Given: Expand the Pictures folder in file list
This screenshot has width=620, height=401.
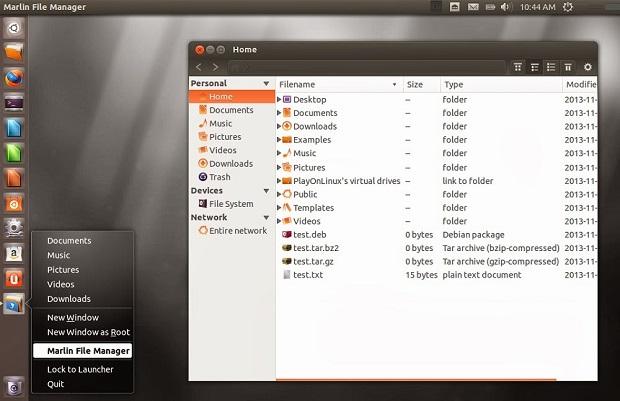Looking at the screenshot, I should (x=279, y=167).
